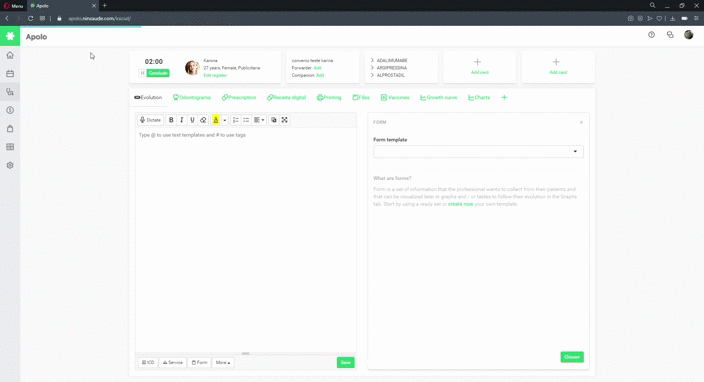
Task: Click the green Apolo logo icon
Action: (10, 36)
